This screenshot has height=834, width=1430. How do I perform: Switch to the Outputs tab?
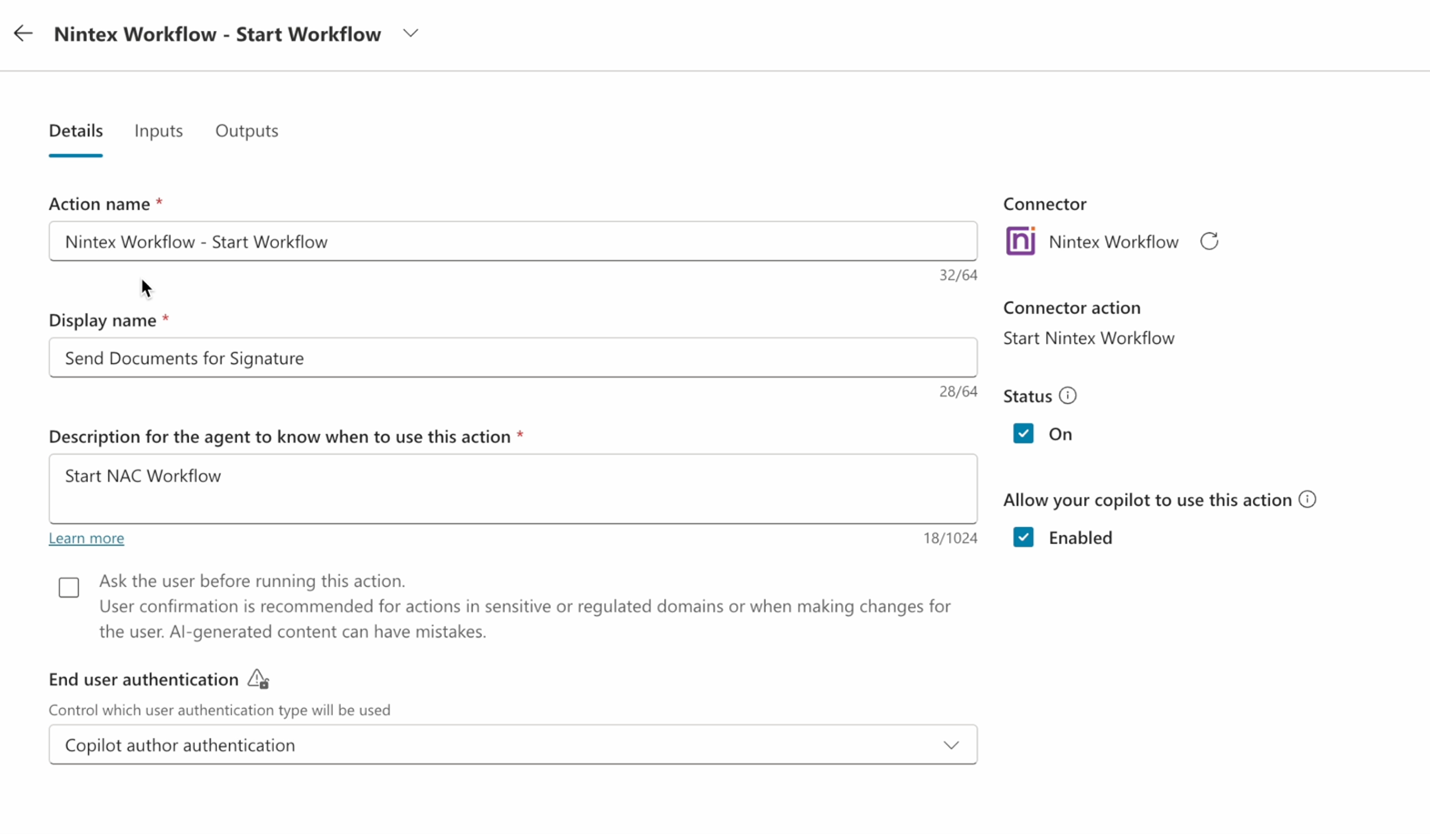[x=247, y=131]
